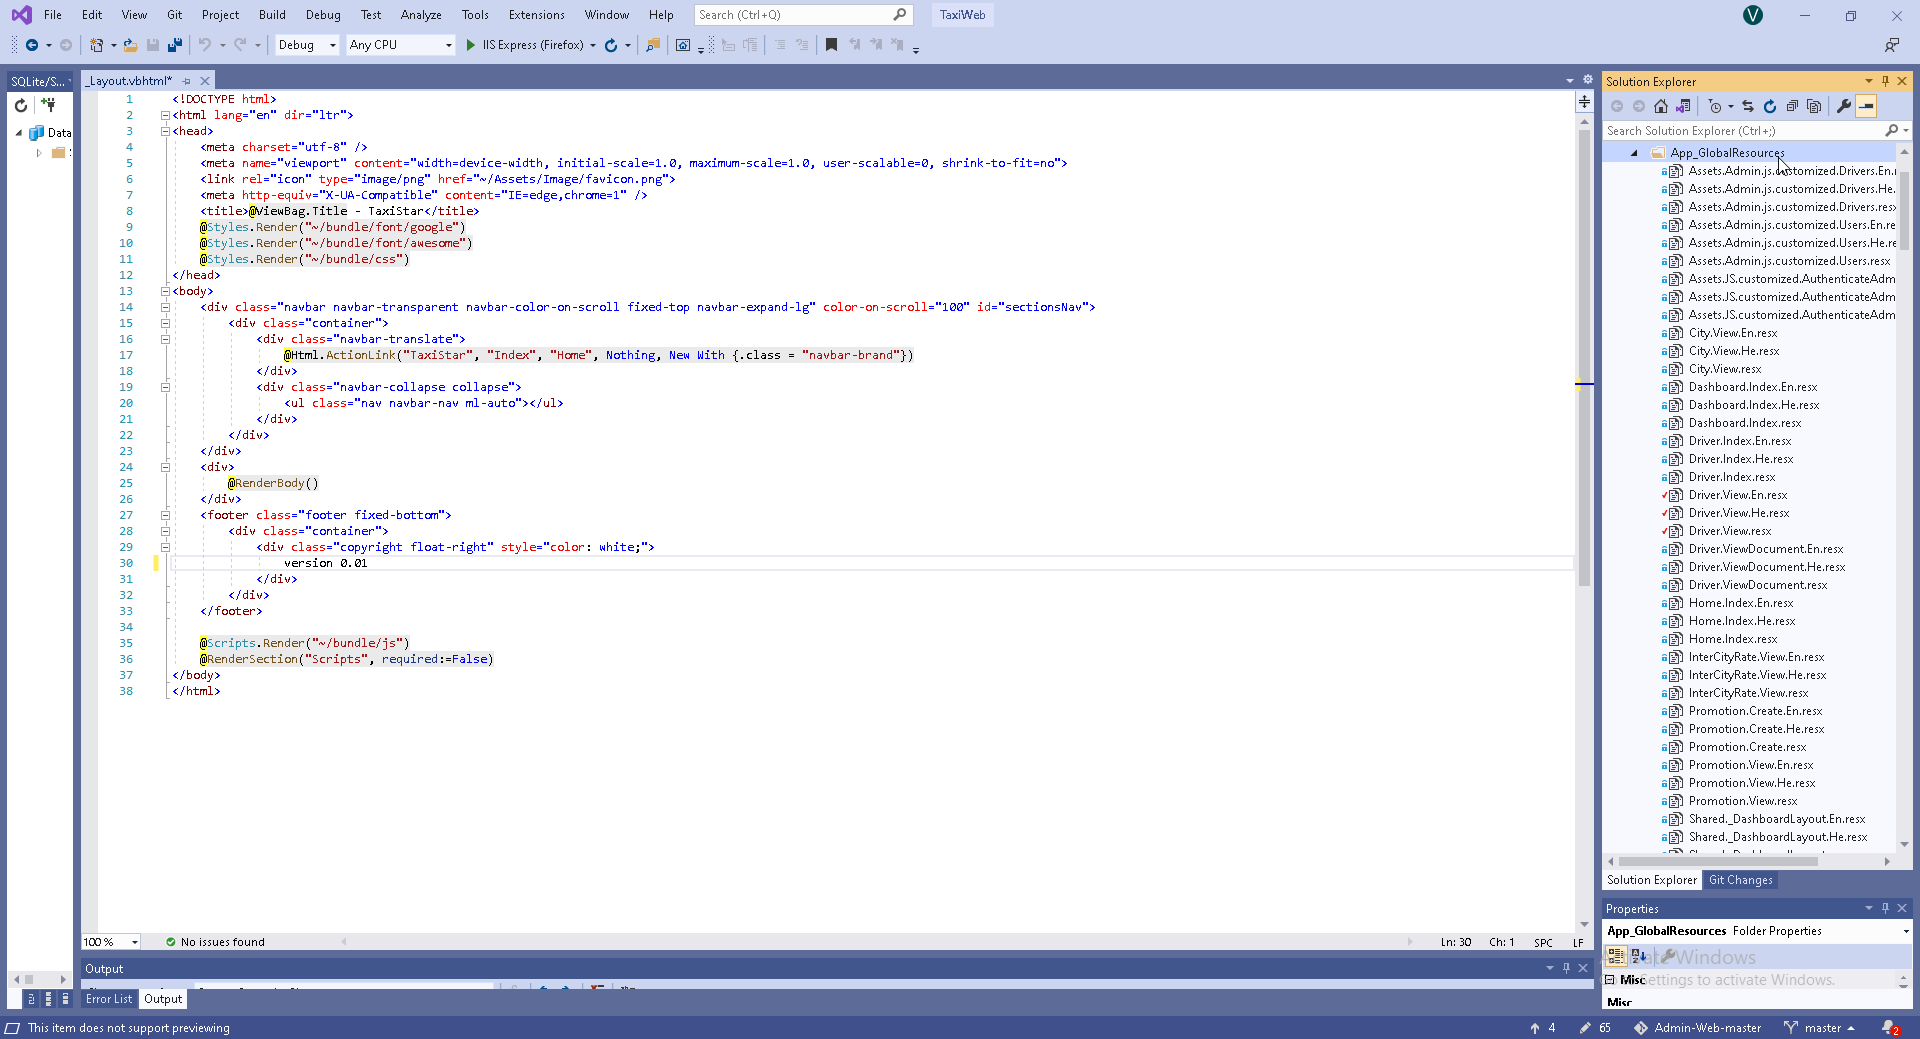Toggle auto-hide pin of Solution Explorer
Viewport: 1920px width, 1039px height.
click(x=1885, y=81)
